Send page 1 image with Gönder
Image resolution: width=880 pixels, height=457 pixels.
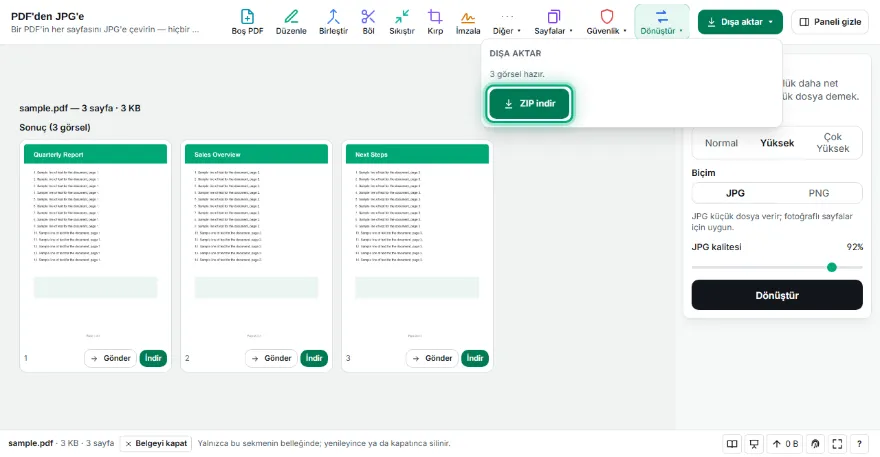click(x=110, y=358)
